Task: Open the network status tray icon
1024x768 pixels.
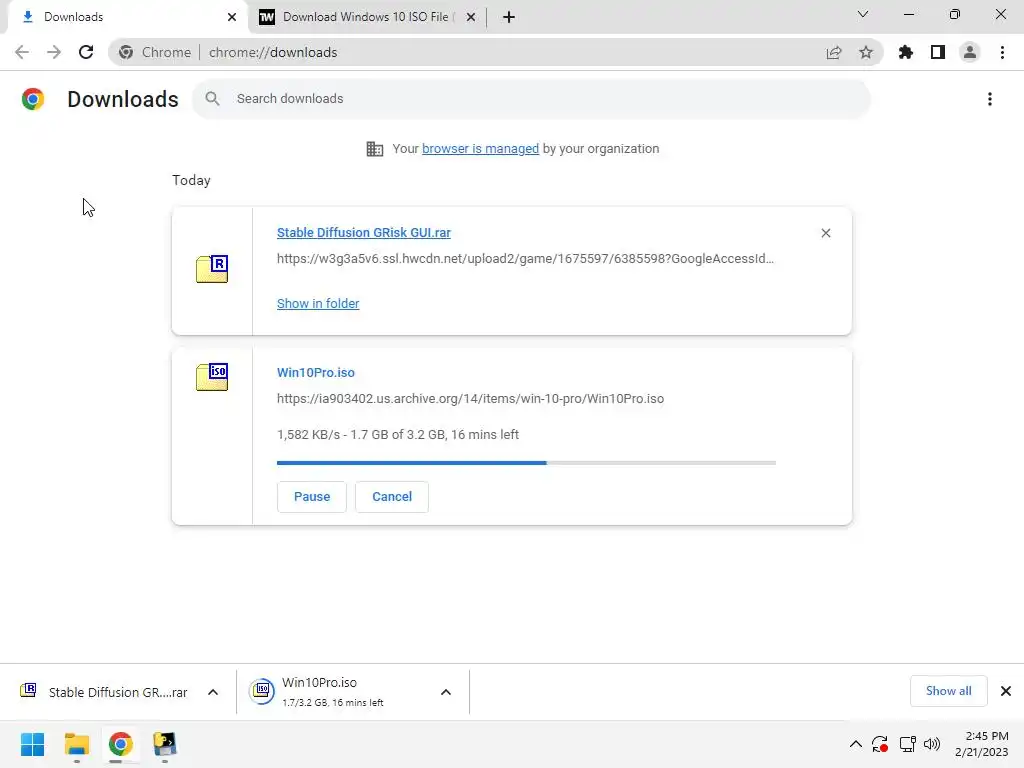Action: (907, 744)
